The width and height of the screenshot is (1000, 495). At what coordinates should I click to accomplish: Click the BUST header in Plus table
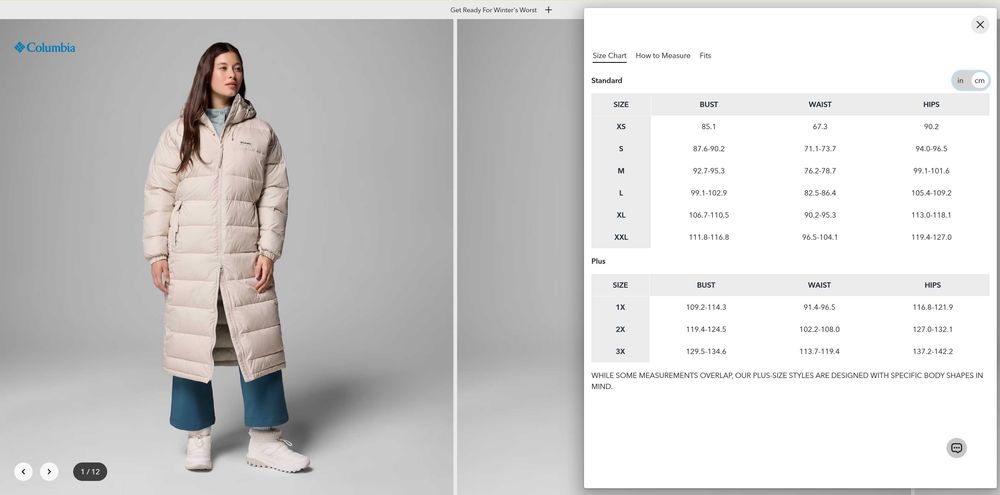click(x=706, y=285)
